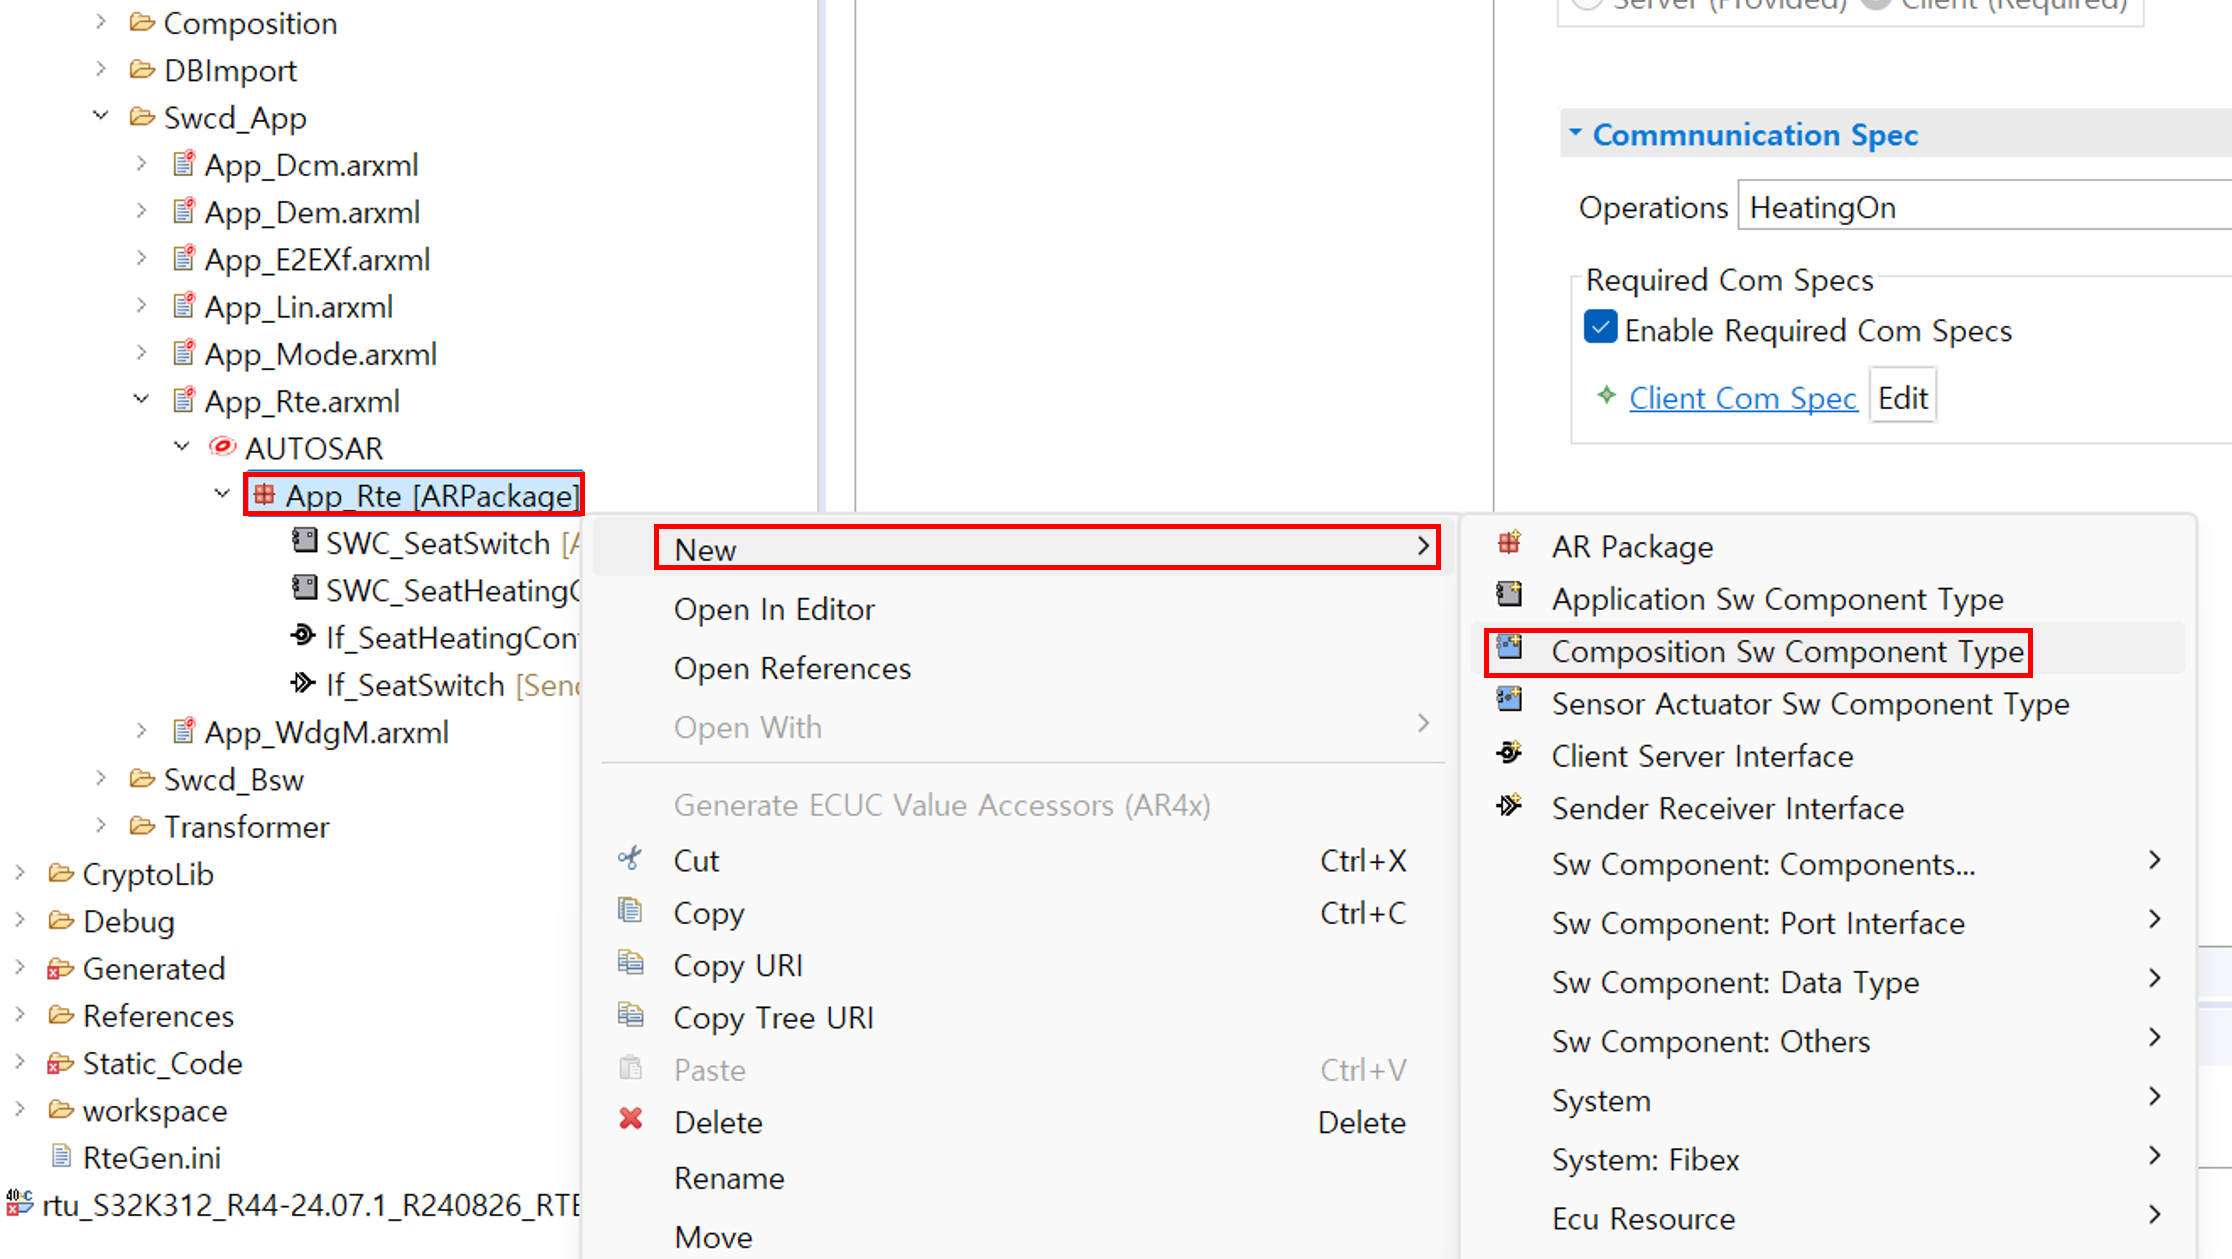The width and height of the screenshot is (2232, 1259).
Task: Collapse the Communication Spec section
Action: pos(1576,133)
